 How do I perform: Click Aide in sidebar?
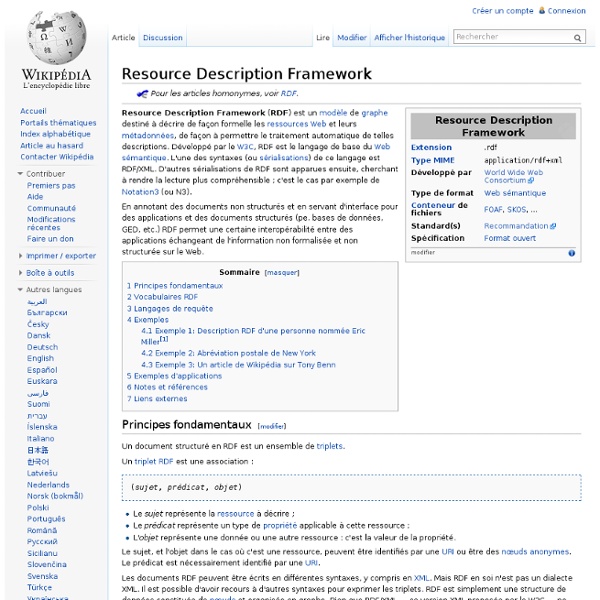tap(35, 197)
